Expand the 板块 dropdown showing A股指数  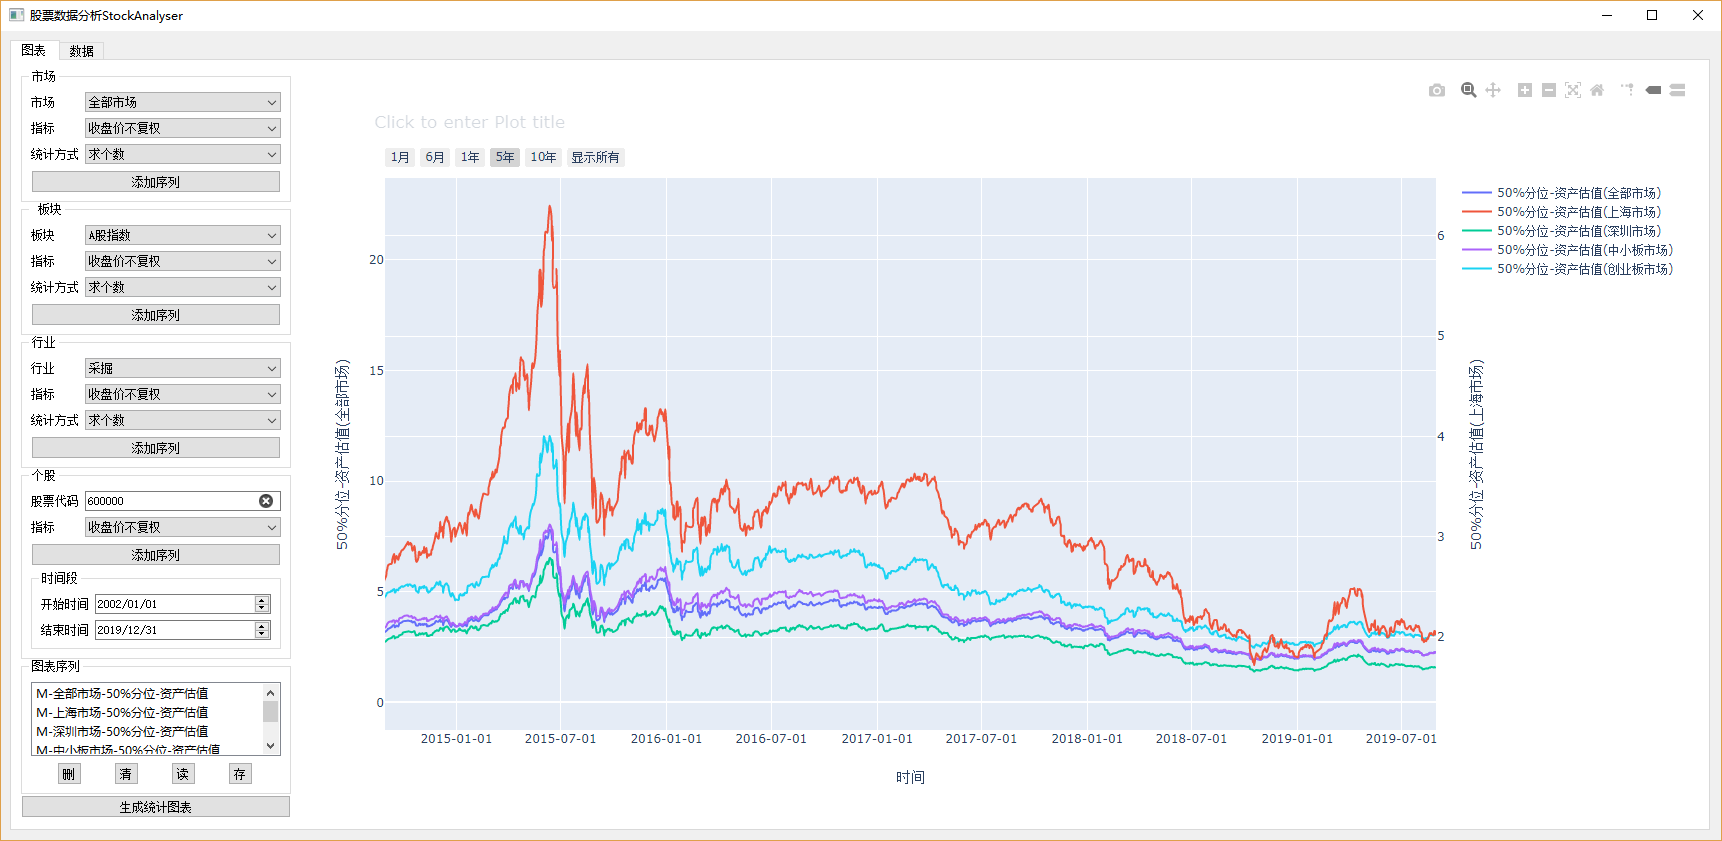[182, 235]
